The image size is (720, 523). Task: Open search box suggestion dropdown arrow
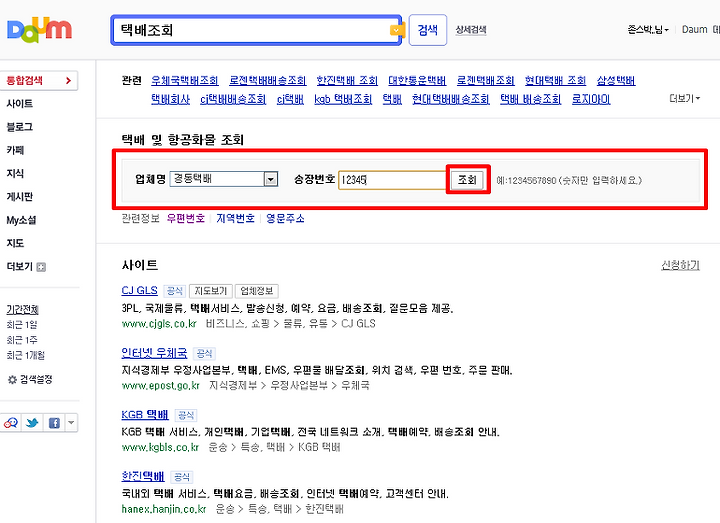point(396,30)
